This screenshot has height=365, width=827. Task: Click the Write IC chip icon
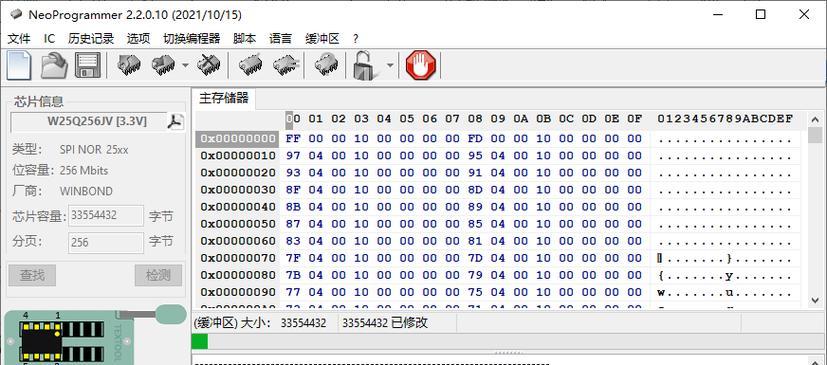[164, 65]
